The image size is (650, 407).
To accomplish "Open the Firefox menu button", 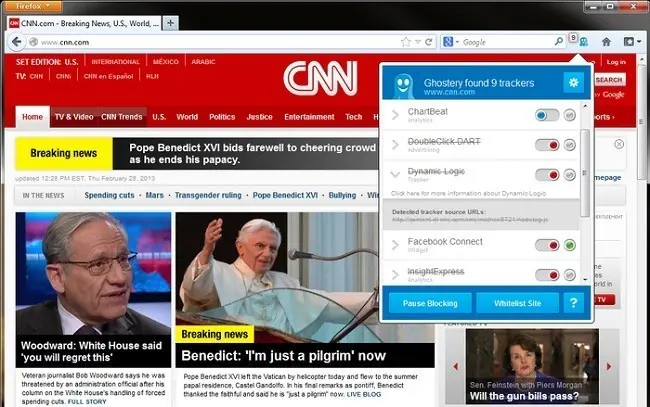I will 34,6.
